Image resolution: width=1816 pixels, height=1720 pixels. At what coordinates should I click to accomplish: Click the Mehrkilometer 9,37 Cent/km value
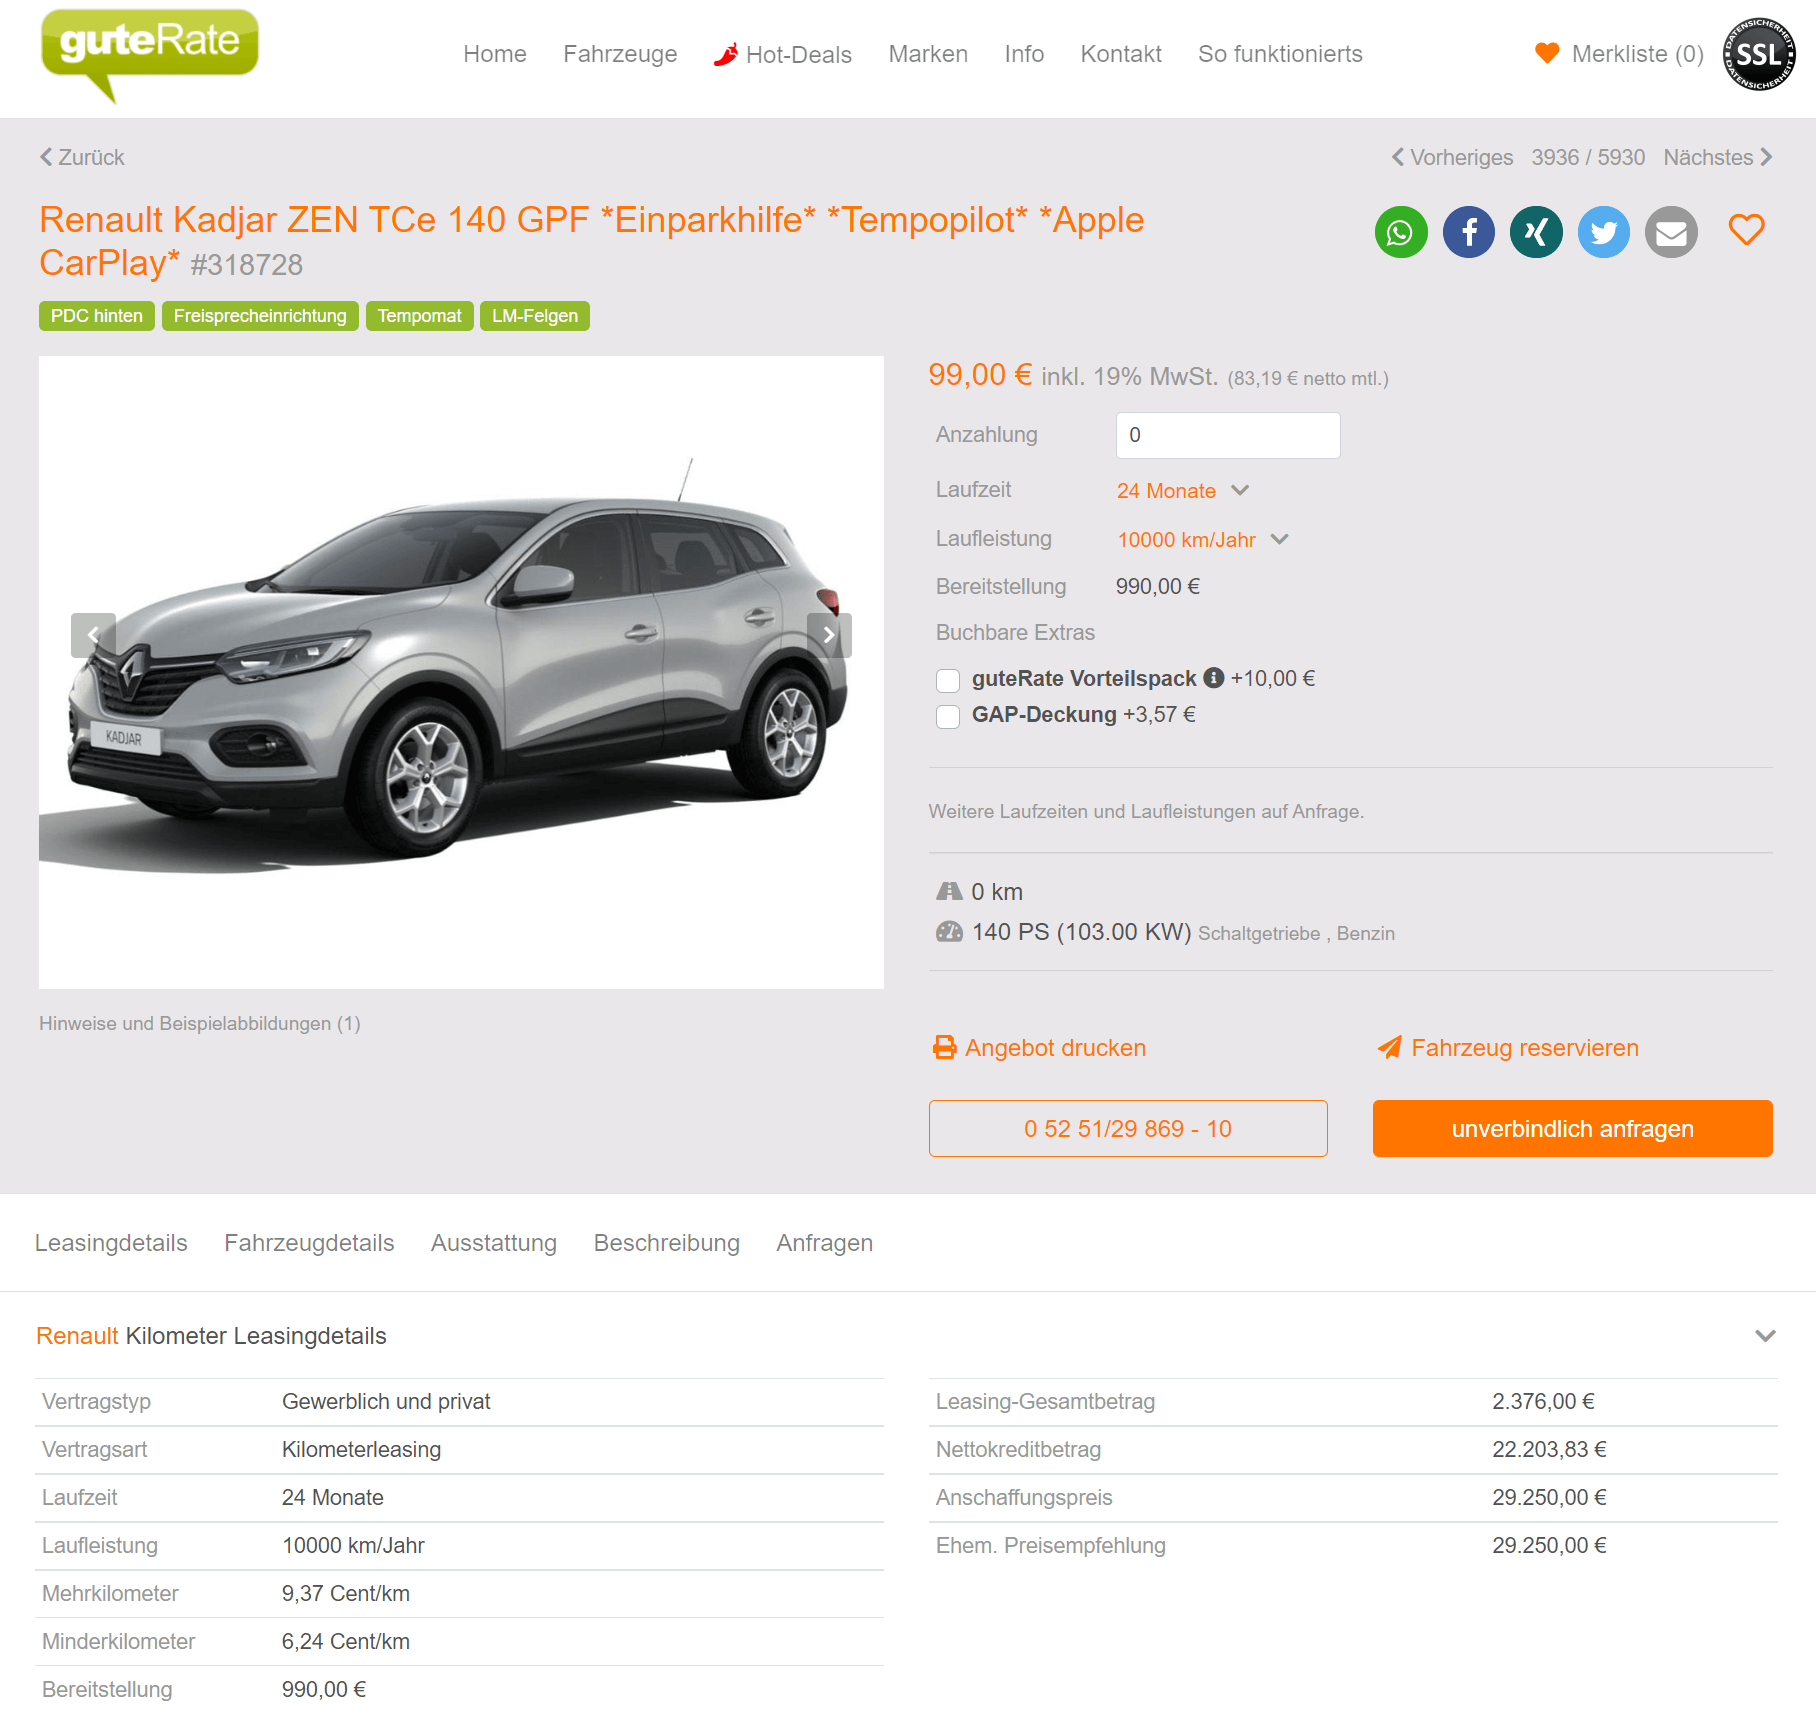click(x=346, y=1594)
